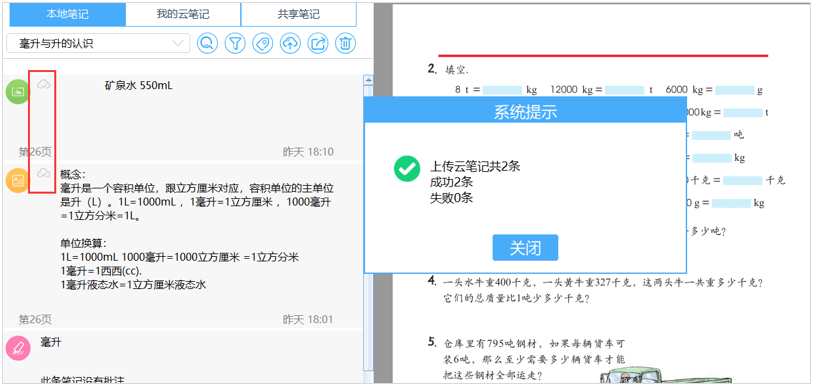816x388 pixels.
Task: Click the 单位换算 paragraph in the note
Action: (x=180, y=264)
